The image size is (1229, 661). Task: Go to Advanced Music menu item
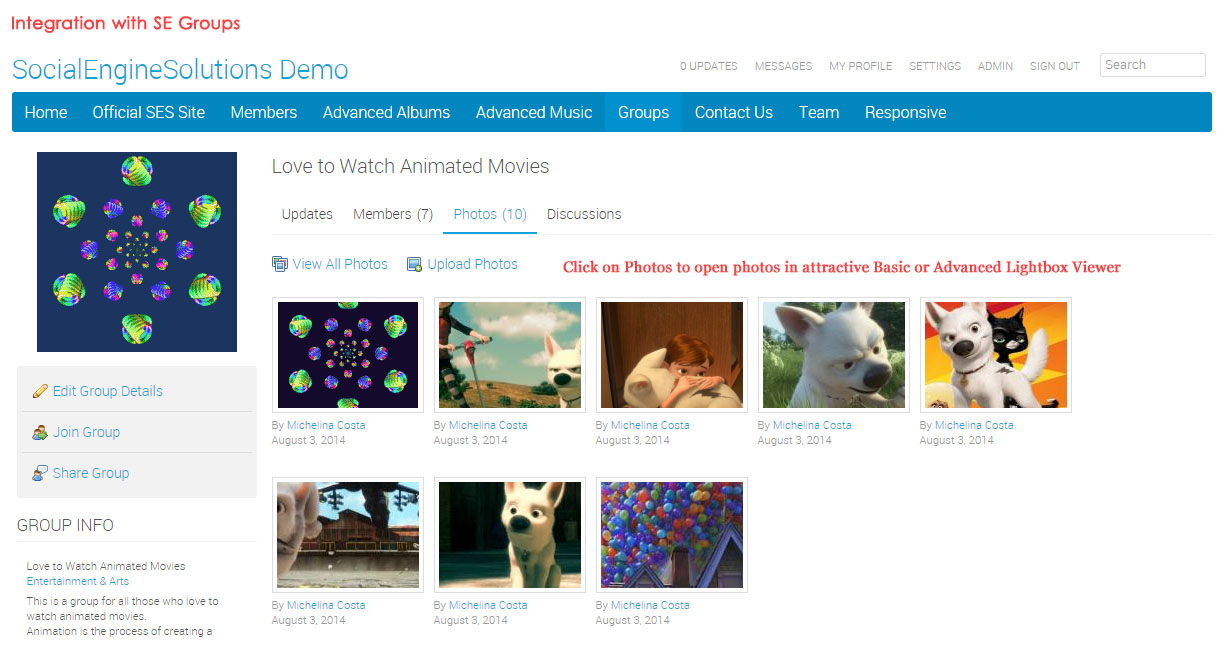534,112
